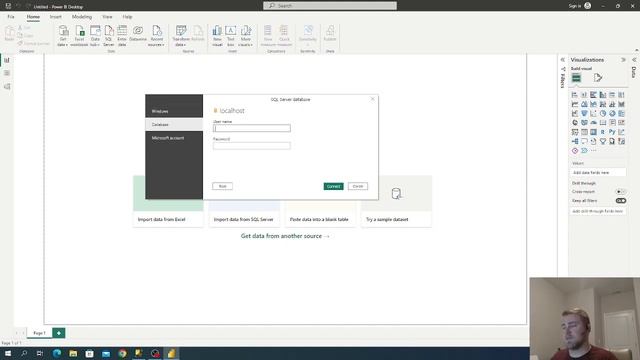This screenshot has width=640, height=360.
Task: Pick the Q&A speech bubble visual
Action: tap(584, 141)
